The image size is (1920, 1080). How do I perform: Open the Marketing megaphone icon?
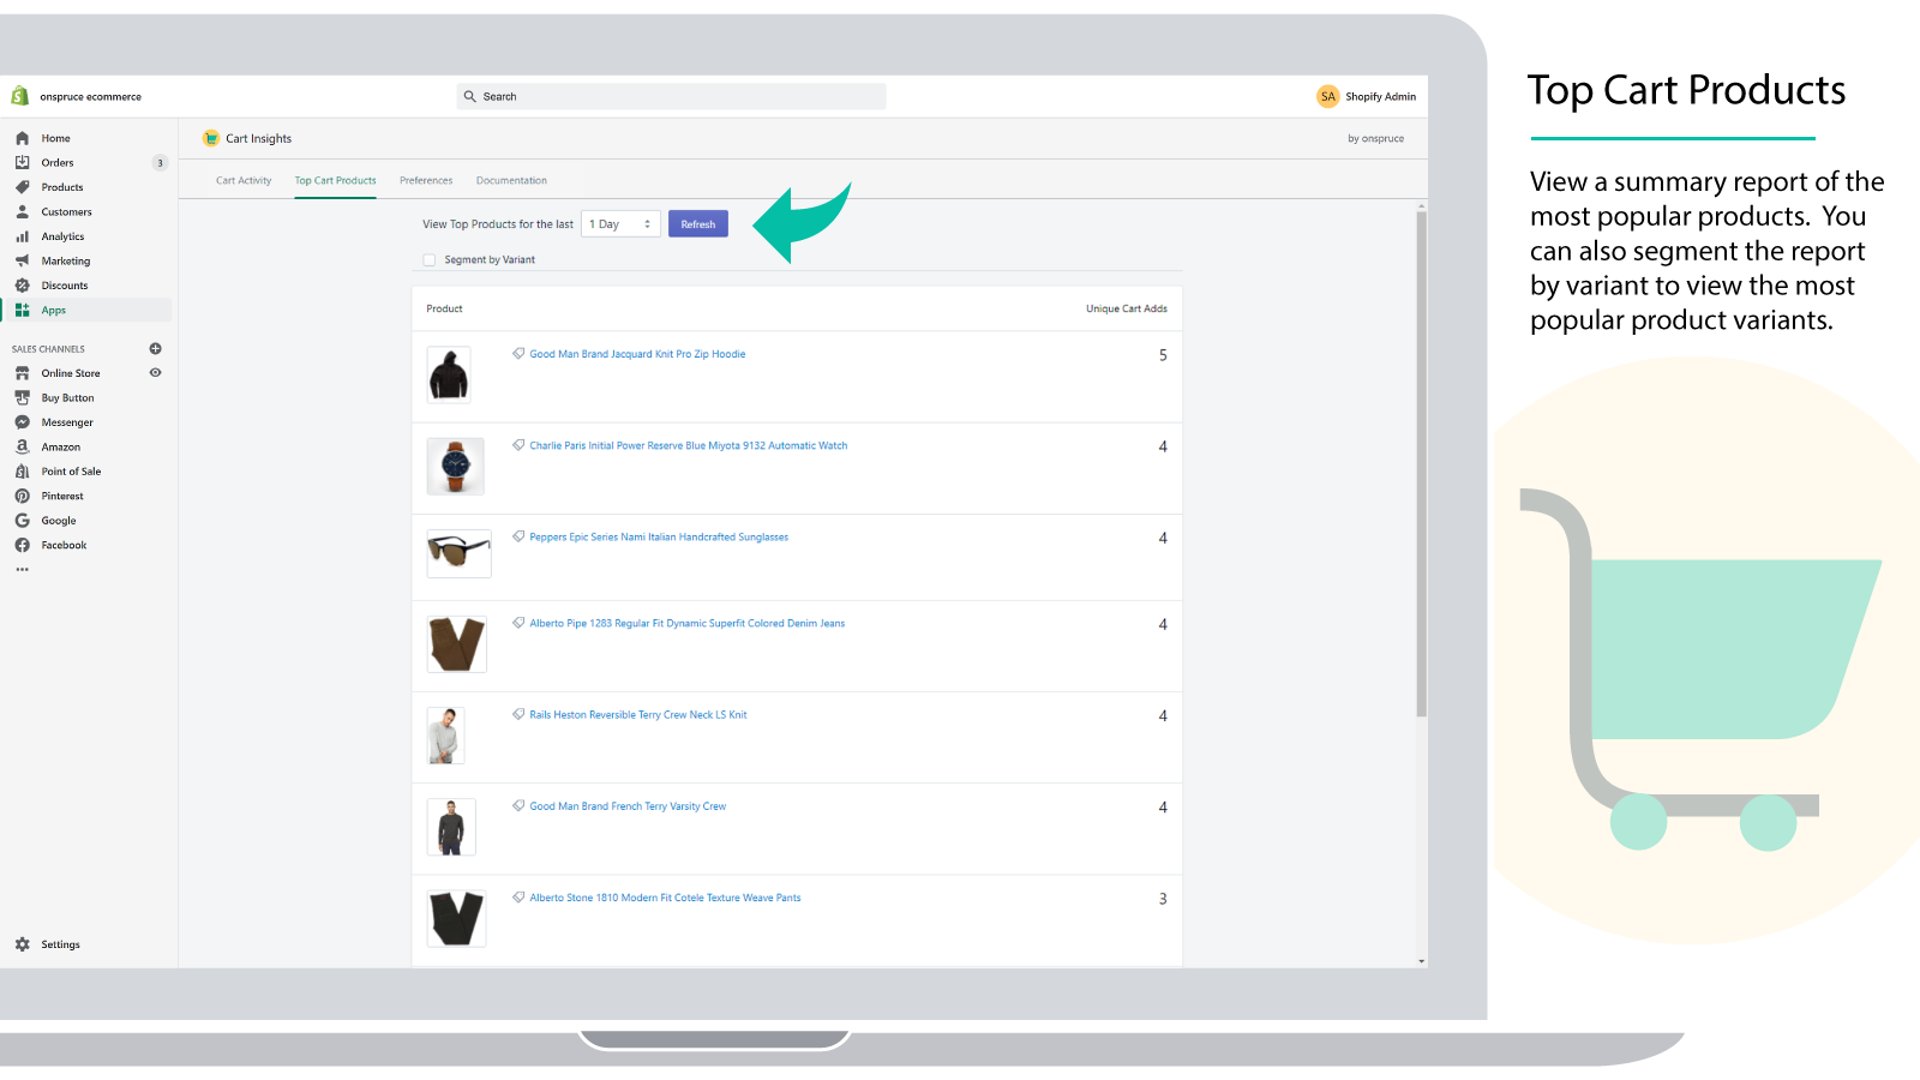click(x=22, y=261)
